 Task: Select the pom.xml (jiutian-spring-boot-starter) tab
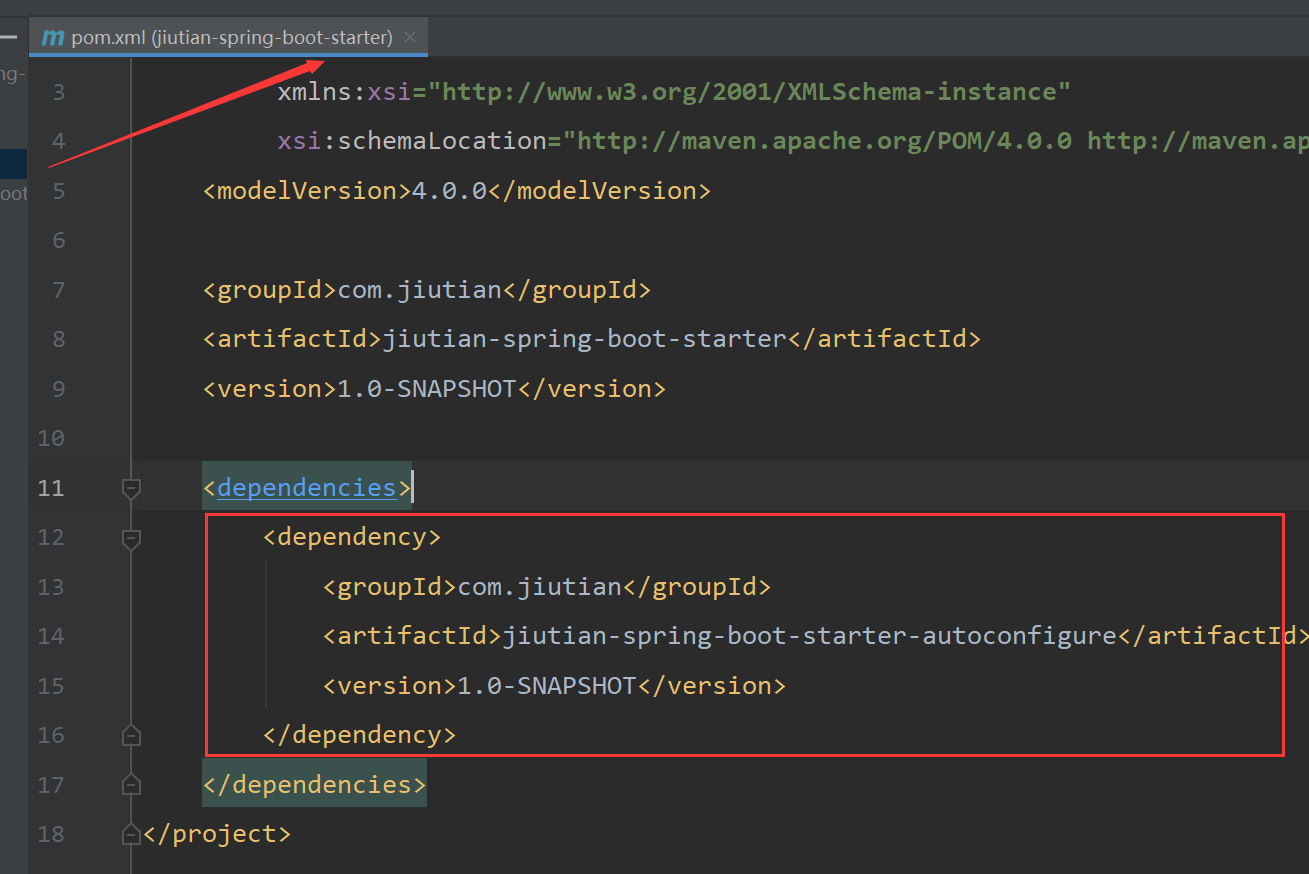coord(231,37)
